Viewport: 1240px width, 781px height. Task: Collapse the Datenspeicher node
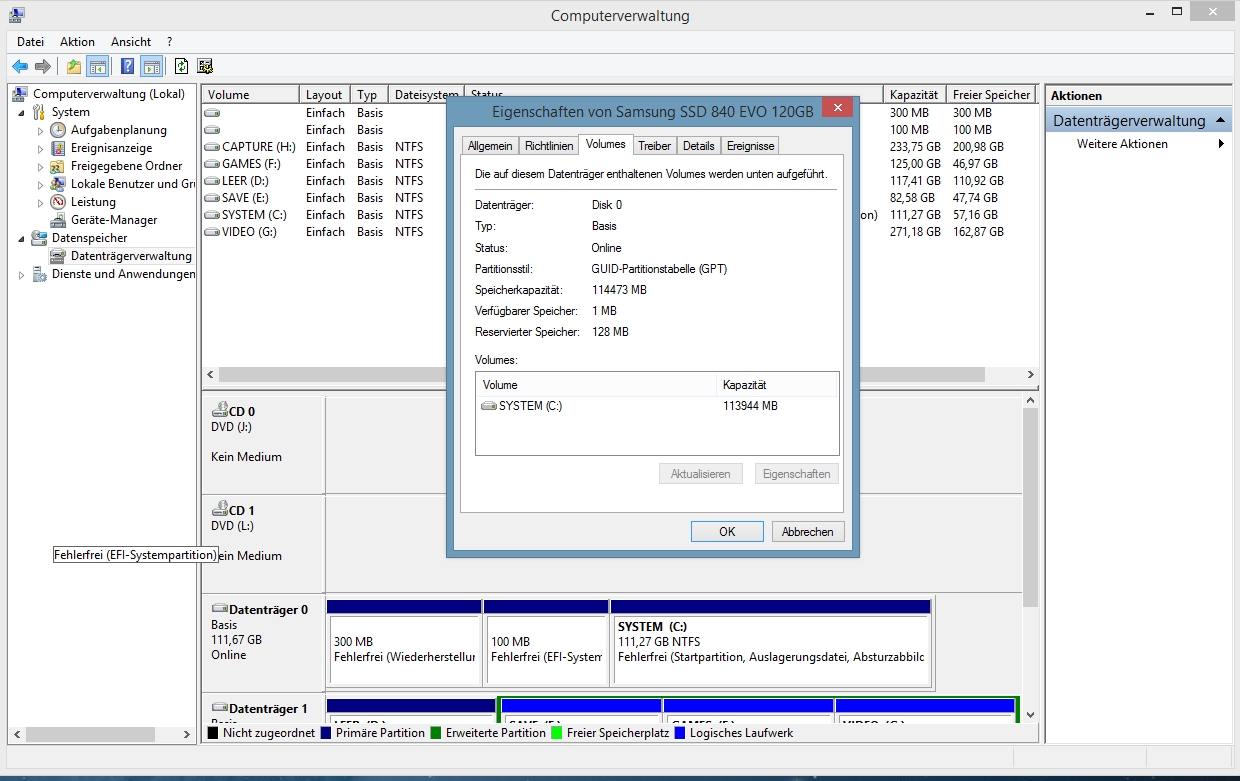pyautogui.click(x=22, y=239)
